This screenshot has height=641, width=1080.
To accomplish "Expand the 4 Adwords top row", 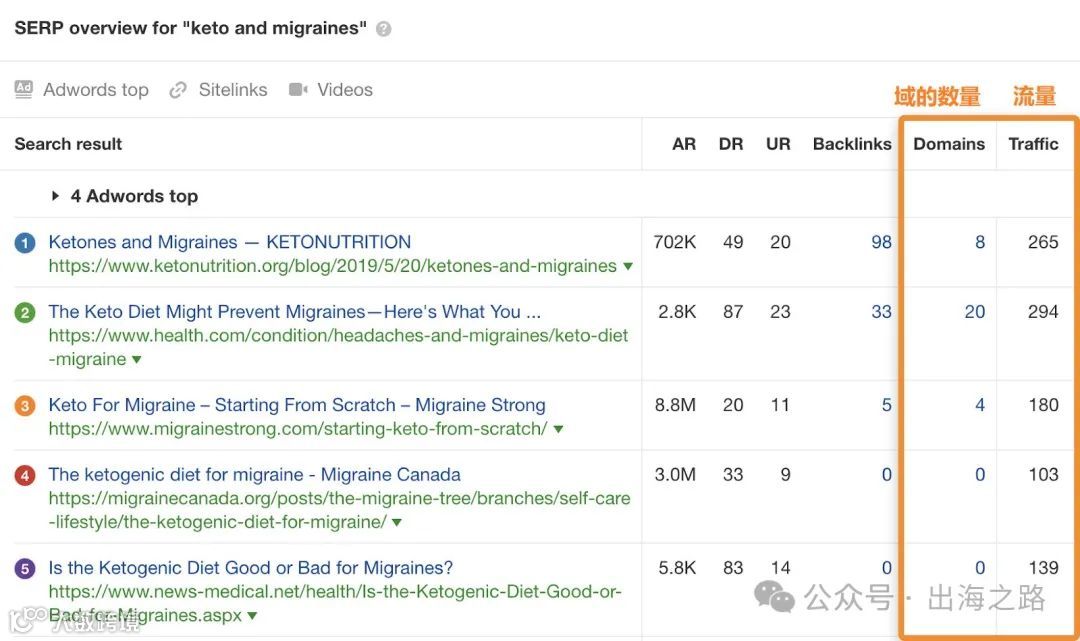I will tap(56, 196).
